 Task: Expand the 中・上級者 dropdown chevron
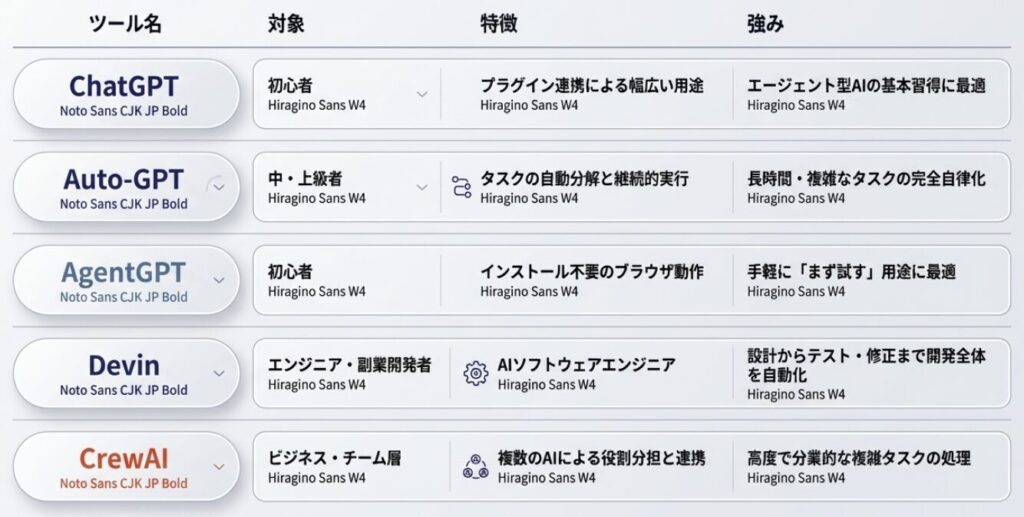tap(421, 187)
